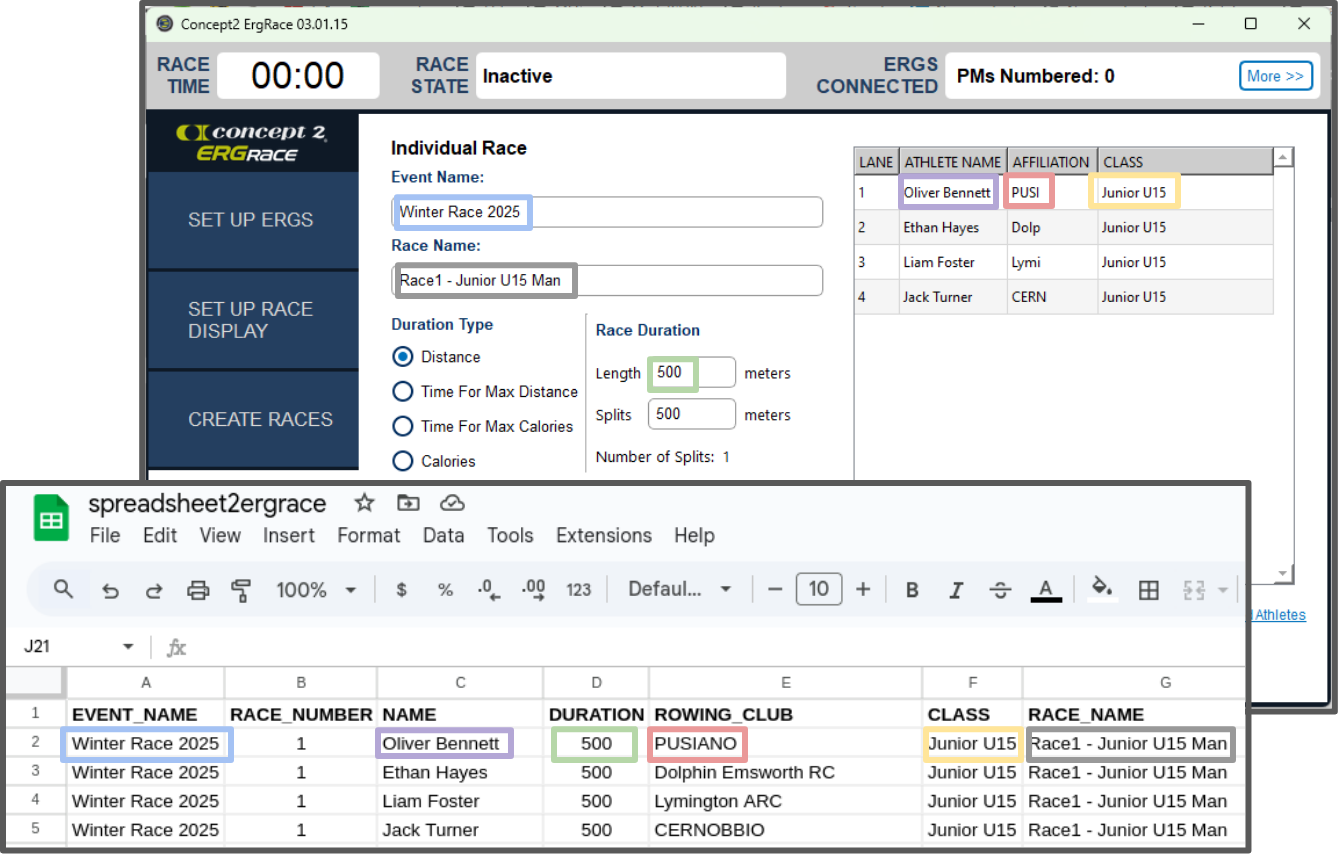This screenshot has height=854, width=1338.
Task: Open the View menu in Sheets
Action: coord(220,535)
